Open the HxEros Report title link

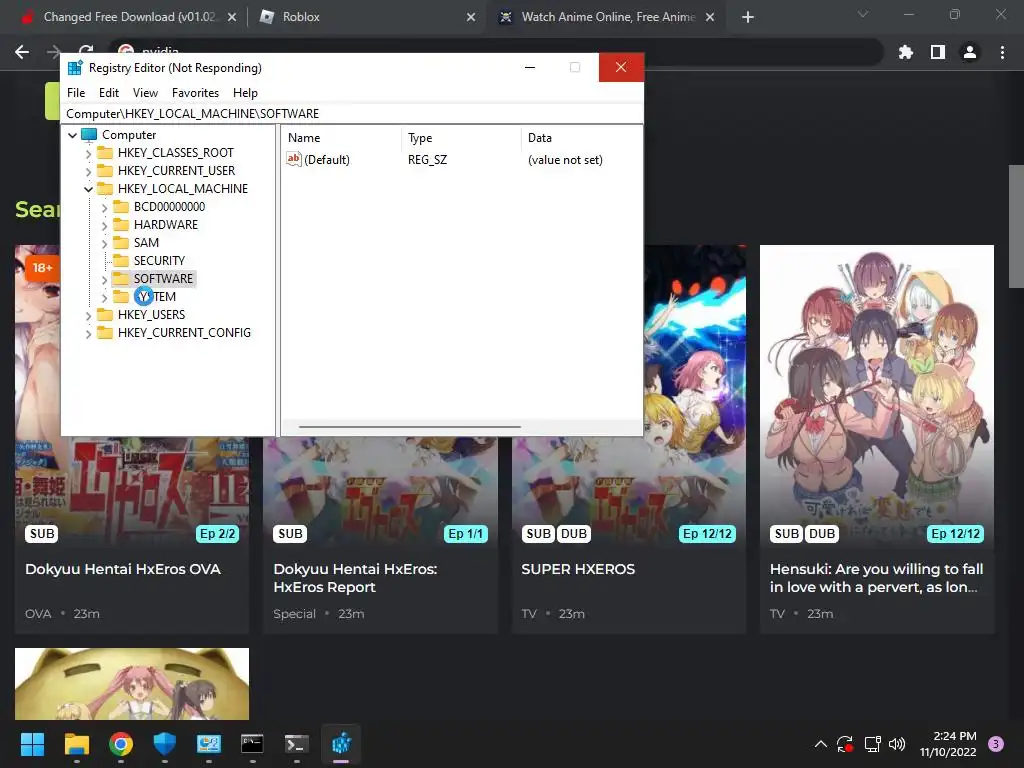[x=355, y=578]
